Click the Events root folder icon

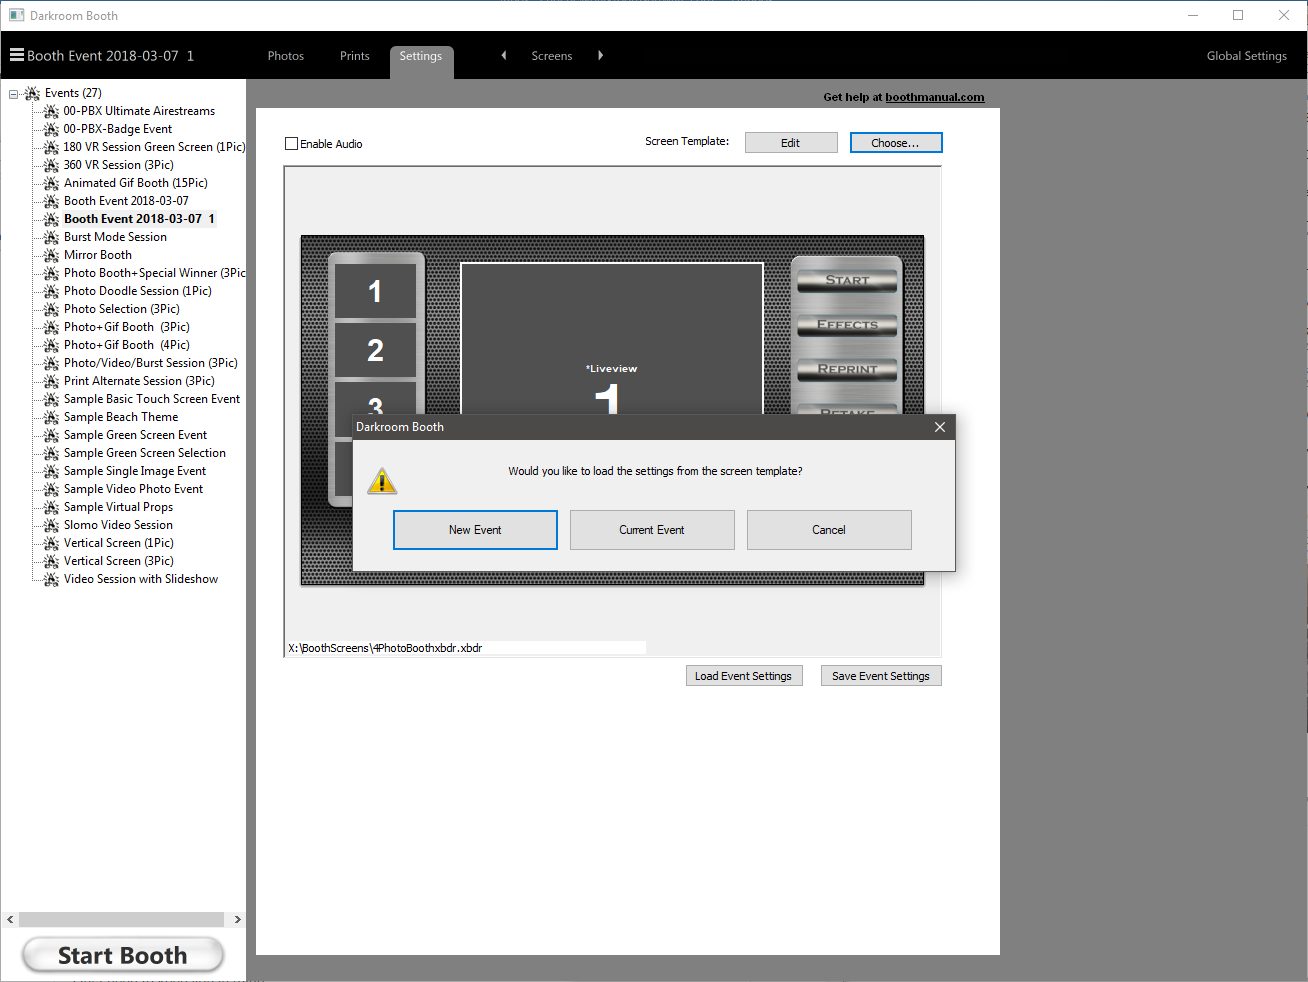[x=32, y=93]
